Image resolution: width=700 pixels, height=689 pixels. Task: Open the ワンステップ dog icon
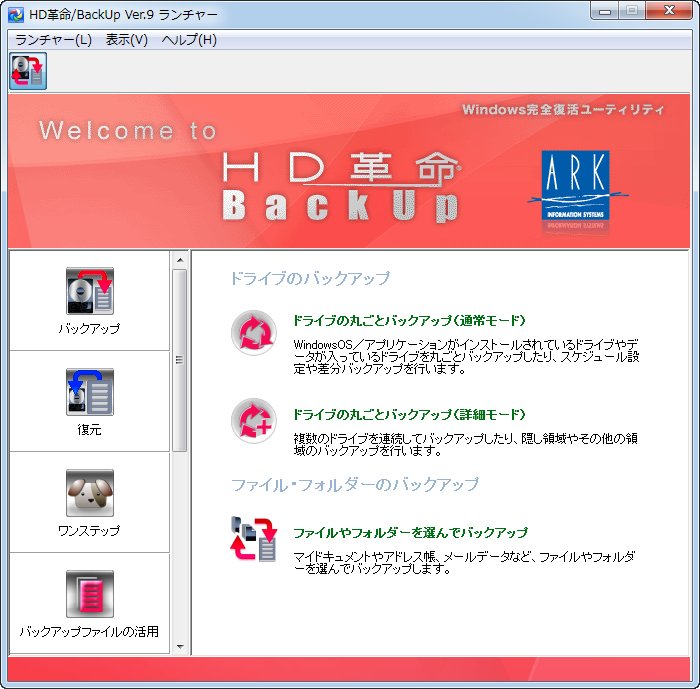(90, 493)
